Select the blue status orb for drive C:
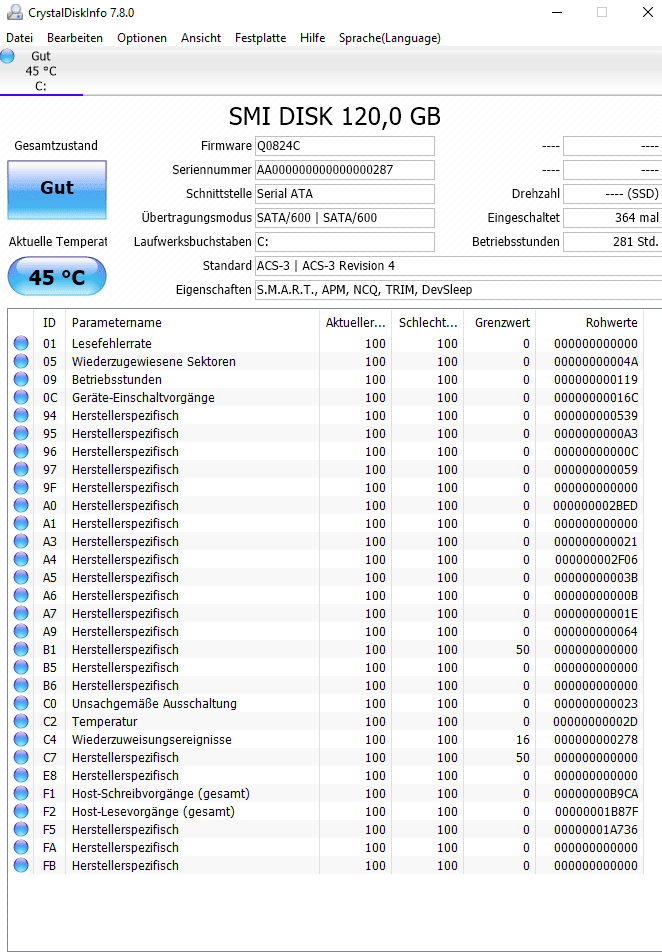 7,56
